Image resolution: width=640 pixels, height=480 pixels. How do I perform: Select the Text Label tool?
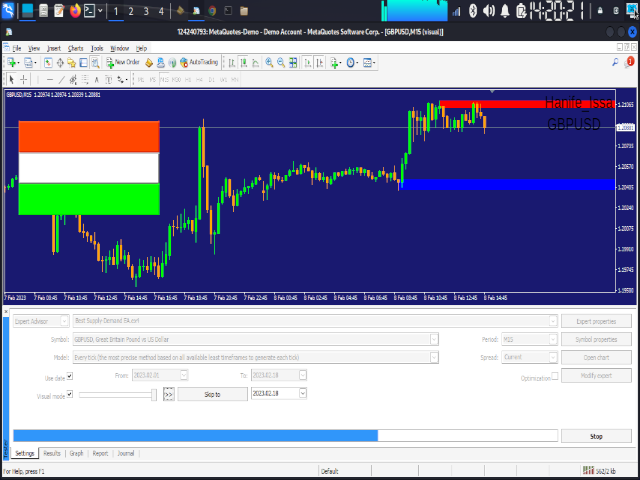pyautogui.click(x=109, y=79)
